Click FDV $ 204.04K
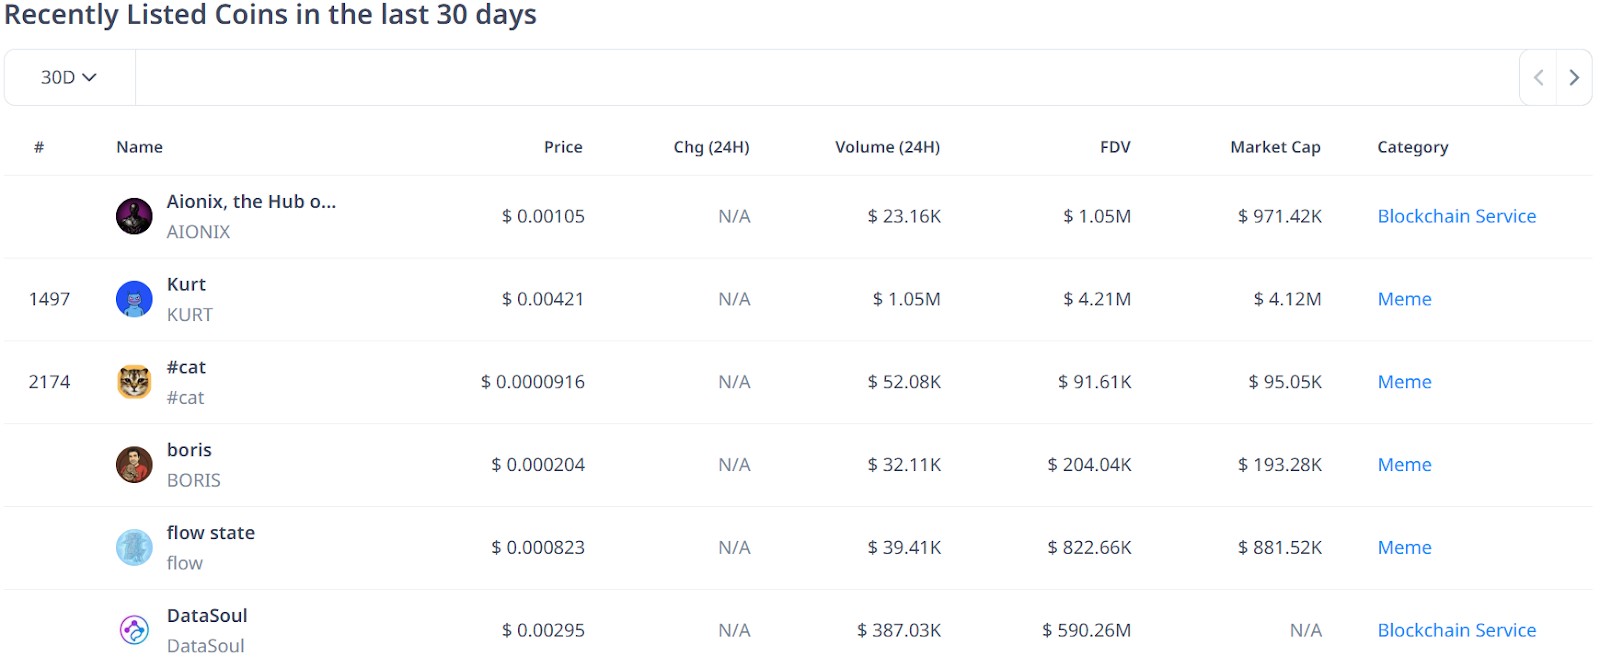The image size is (1600, 668). point(1089,465)
